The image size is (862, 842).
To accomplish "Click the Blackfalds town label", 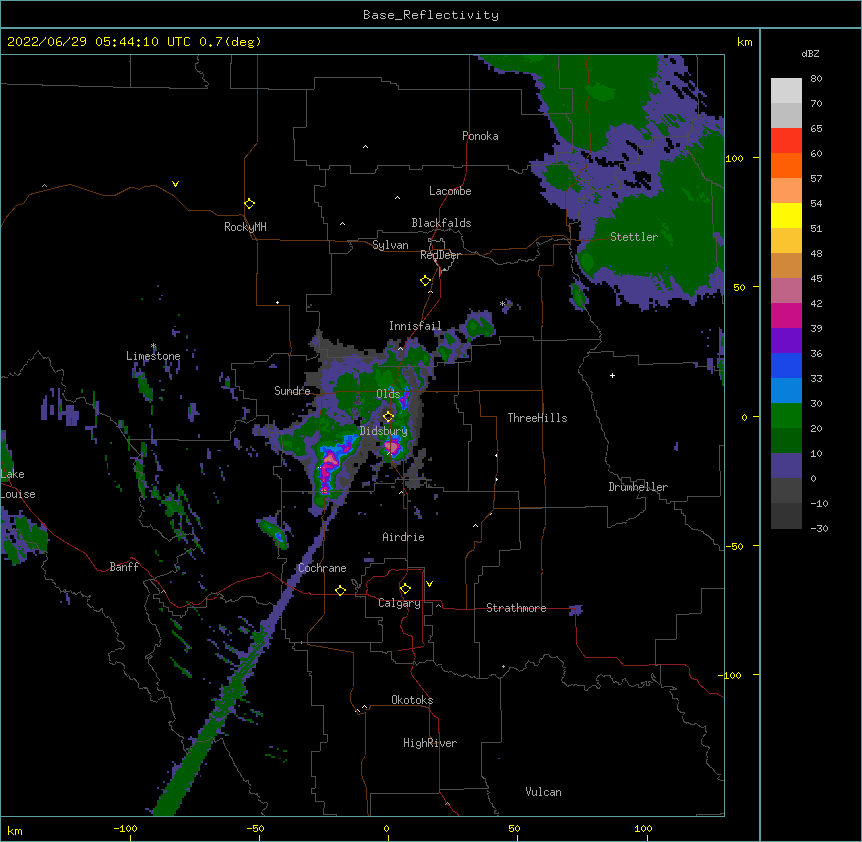I will click(441, 223).
